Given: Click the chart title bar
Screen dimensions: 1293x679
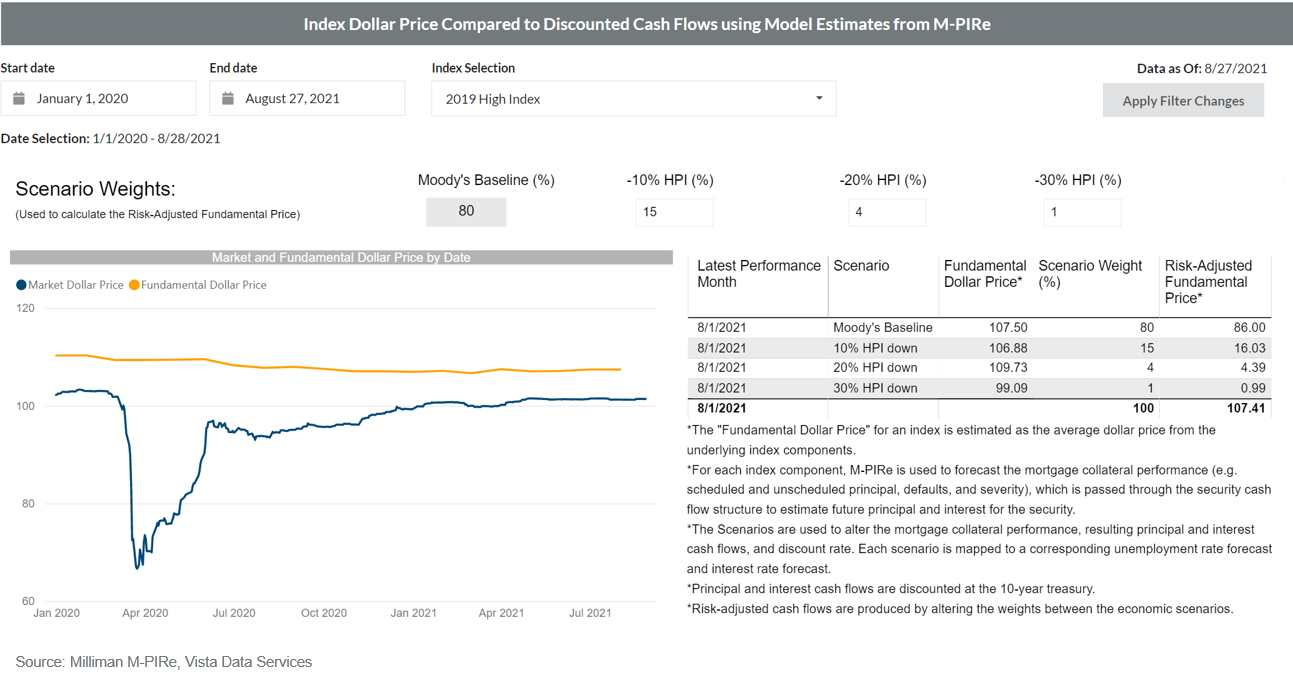Looking at the screenshot, I should click(x=341, y=257).
